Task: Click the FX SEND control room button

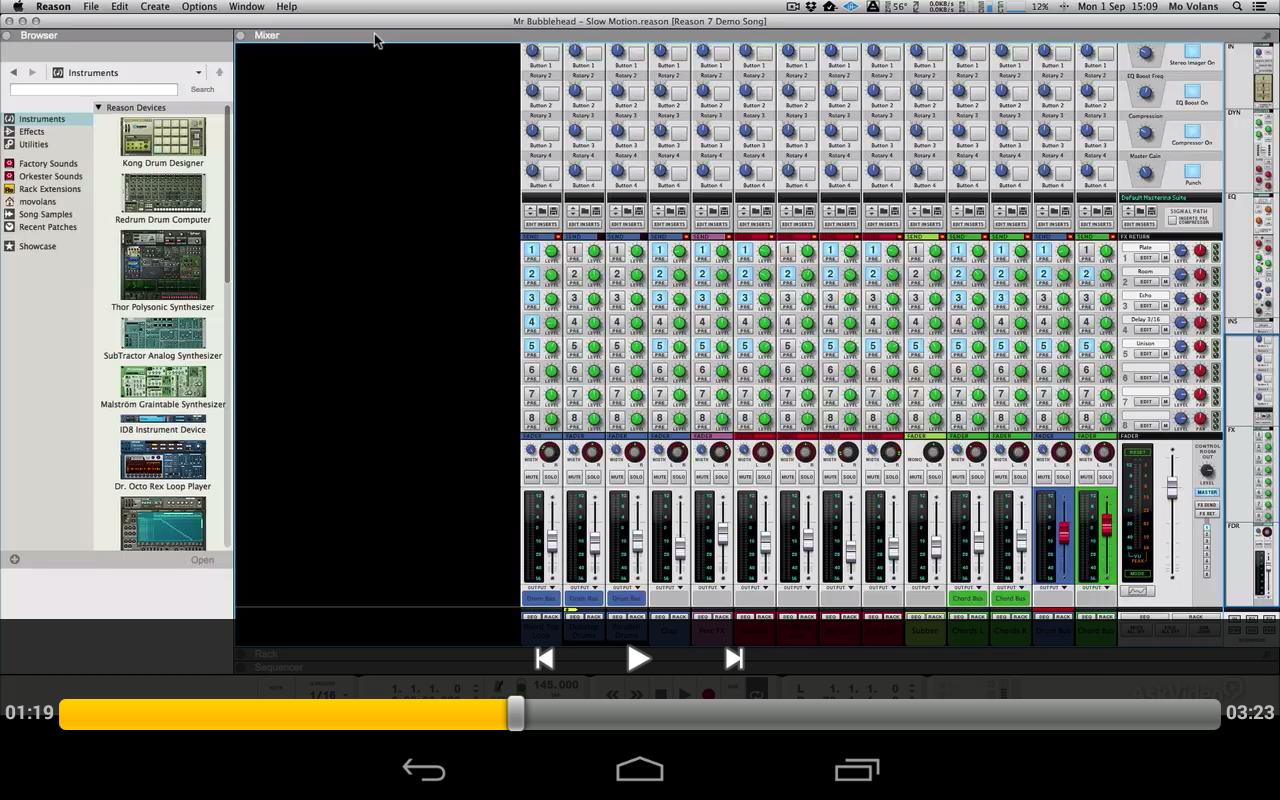Action: click(x=1207, y=504)
